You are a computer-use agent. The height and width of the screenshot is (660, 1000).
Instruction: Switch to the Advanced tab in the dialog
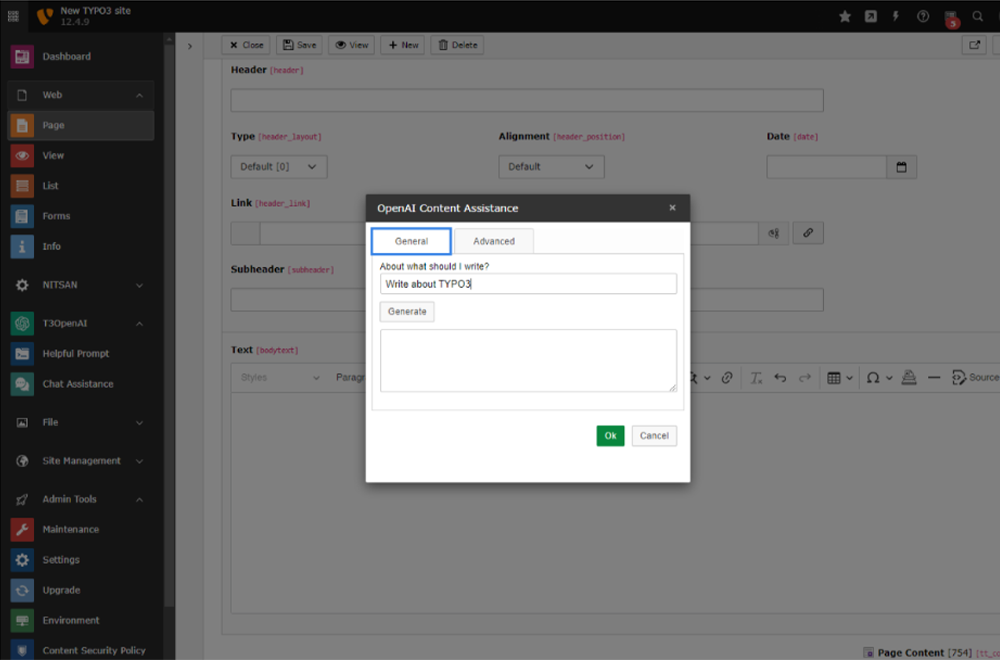point(494,241)
